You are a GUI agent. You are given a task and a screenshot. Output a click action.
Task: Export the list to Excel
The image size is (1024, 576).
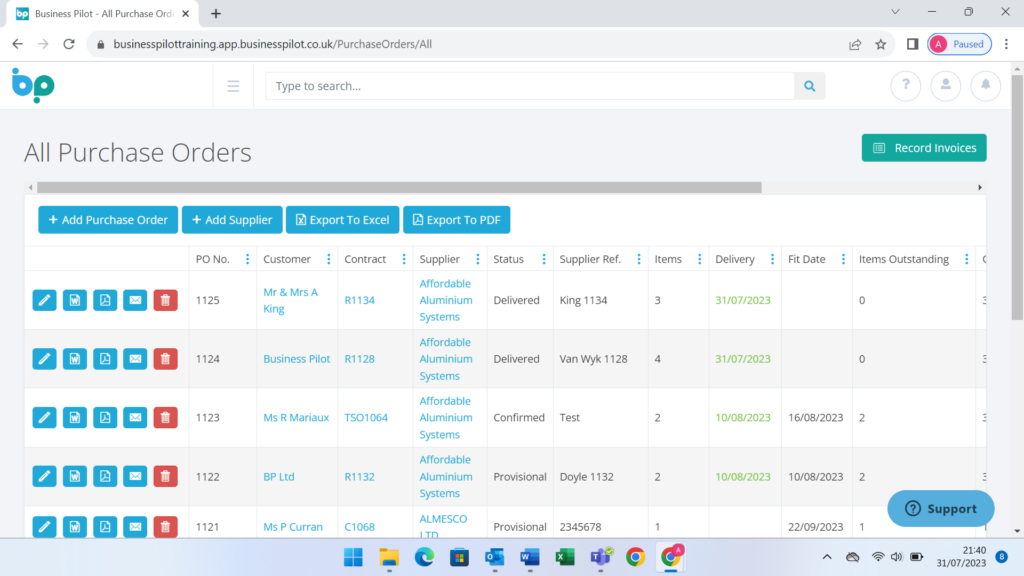click(x=342, y=220)
